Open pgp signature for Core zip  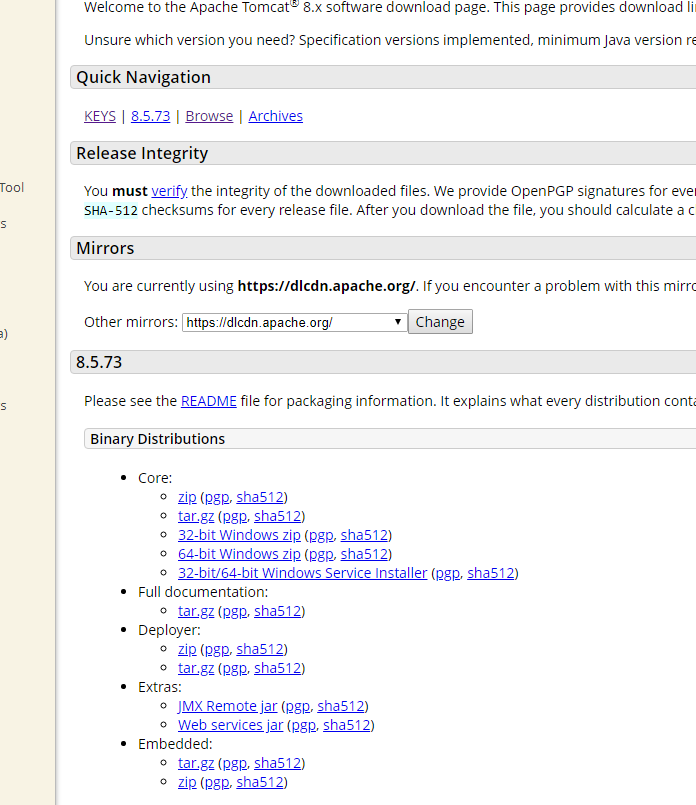click(217, 497)
